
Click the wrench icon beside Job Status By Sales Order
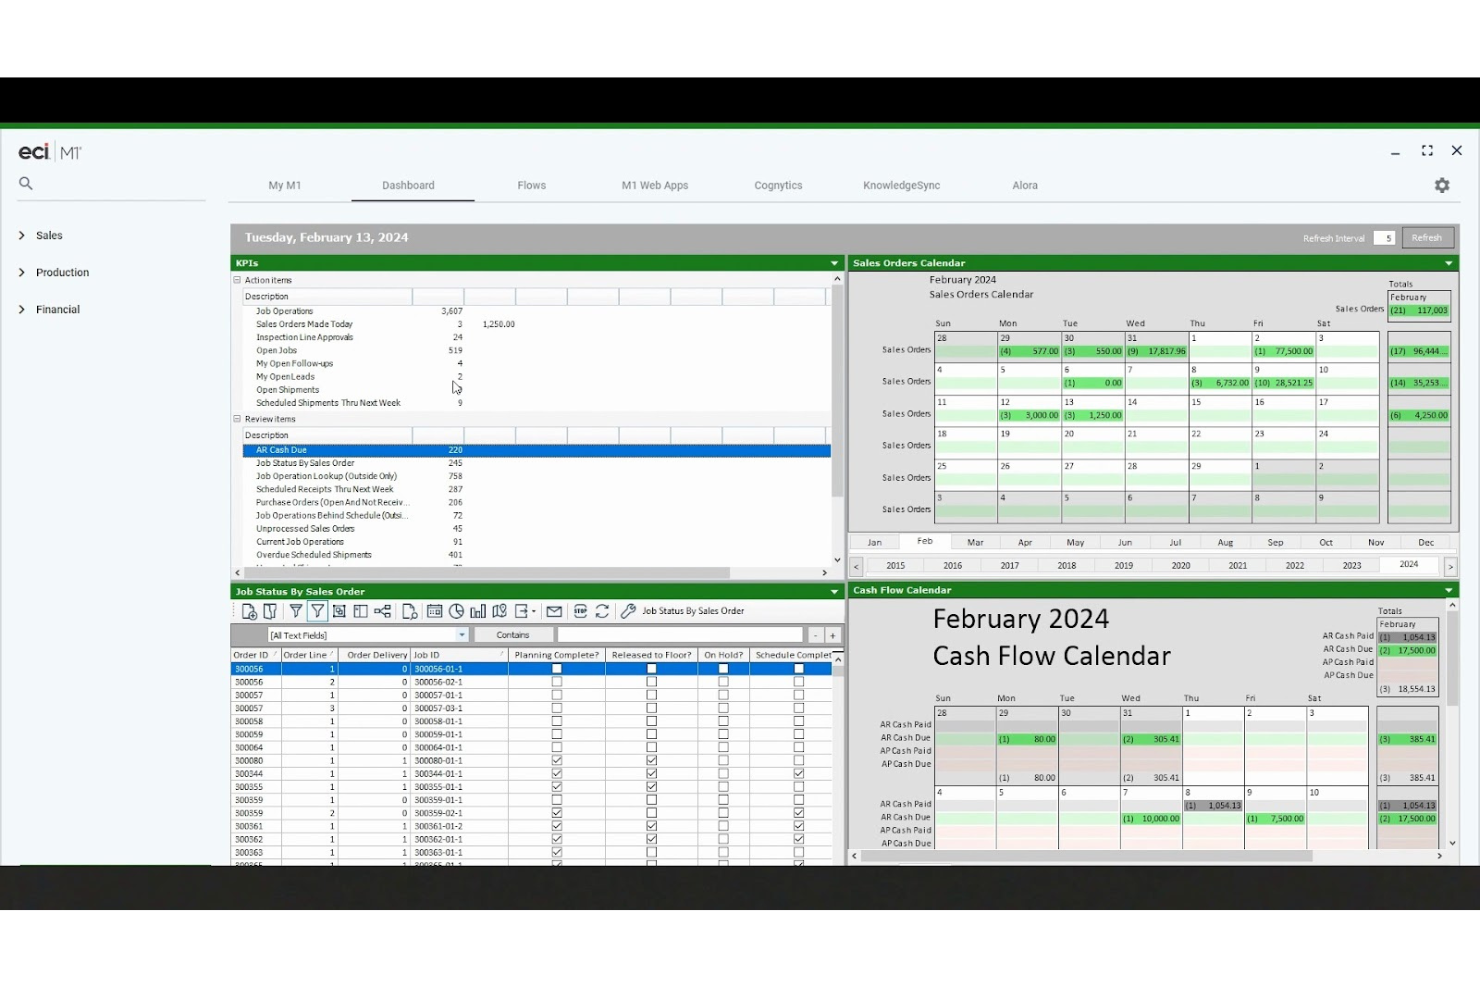point(628,611)
